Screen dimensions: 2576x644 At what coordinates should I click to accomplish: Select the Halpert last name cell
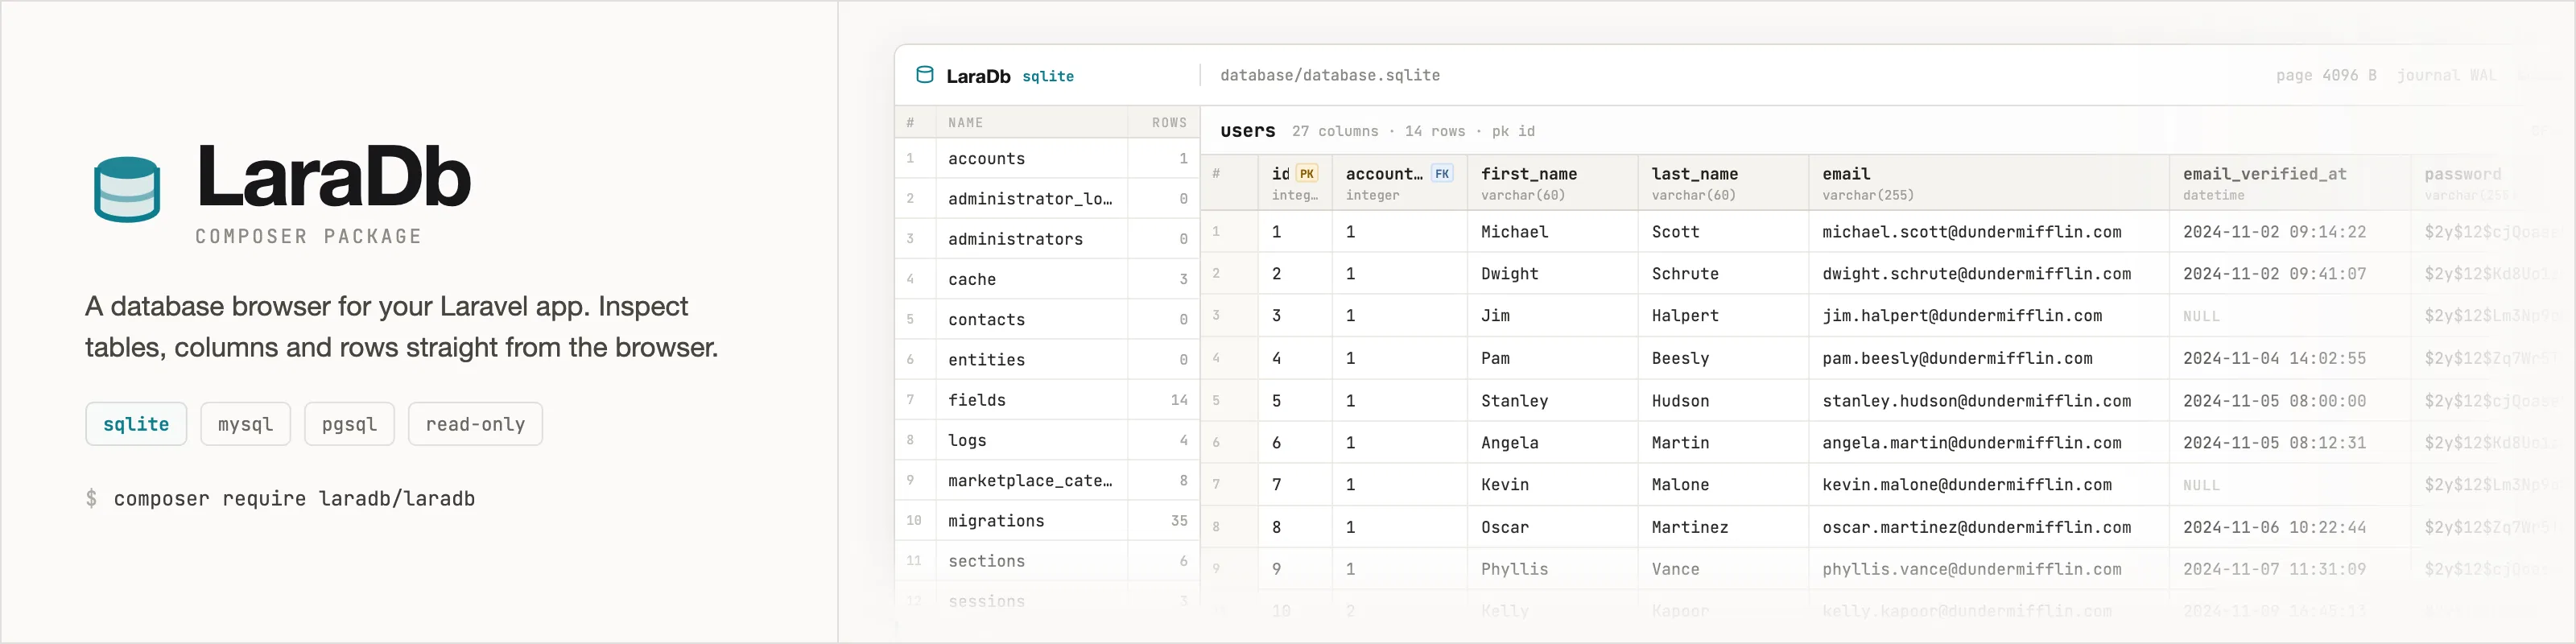[1724, 316]
